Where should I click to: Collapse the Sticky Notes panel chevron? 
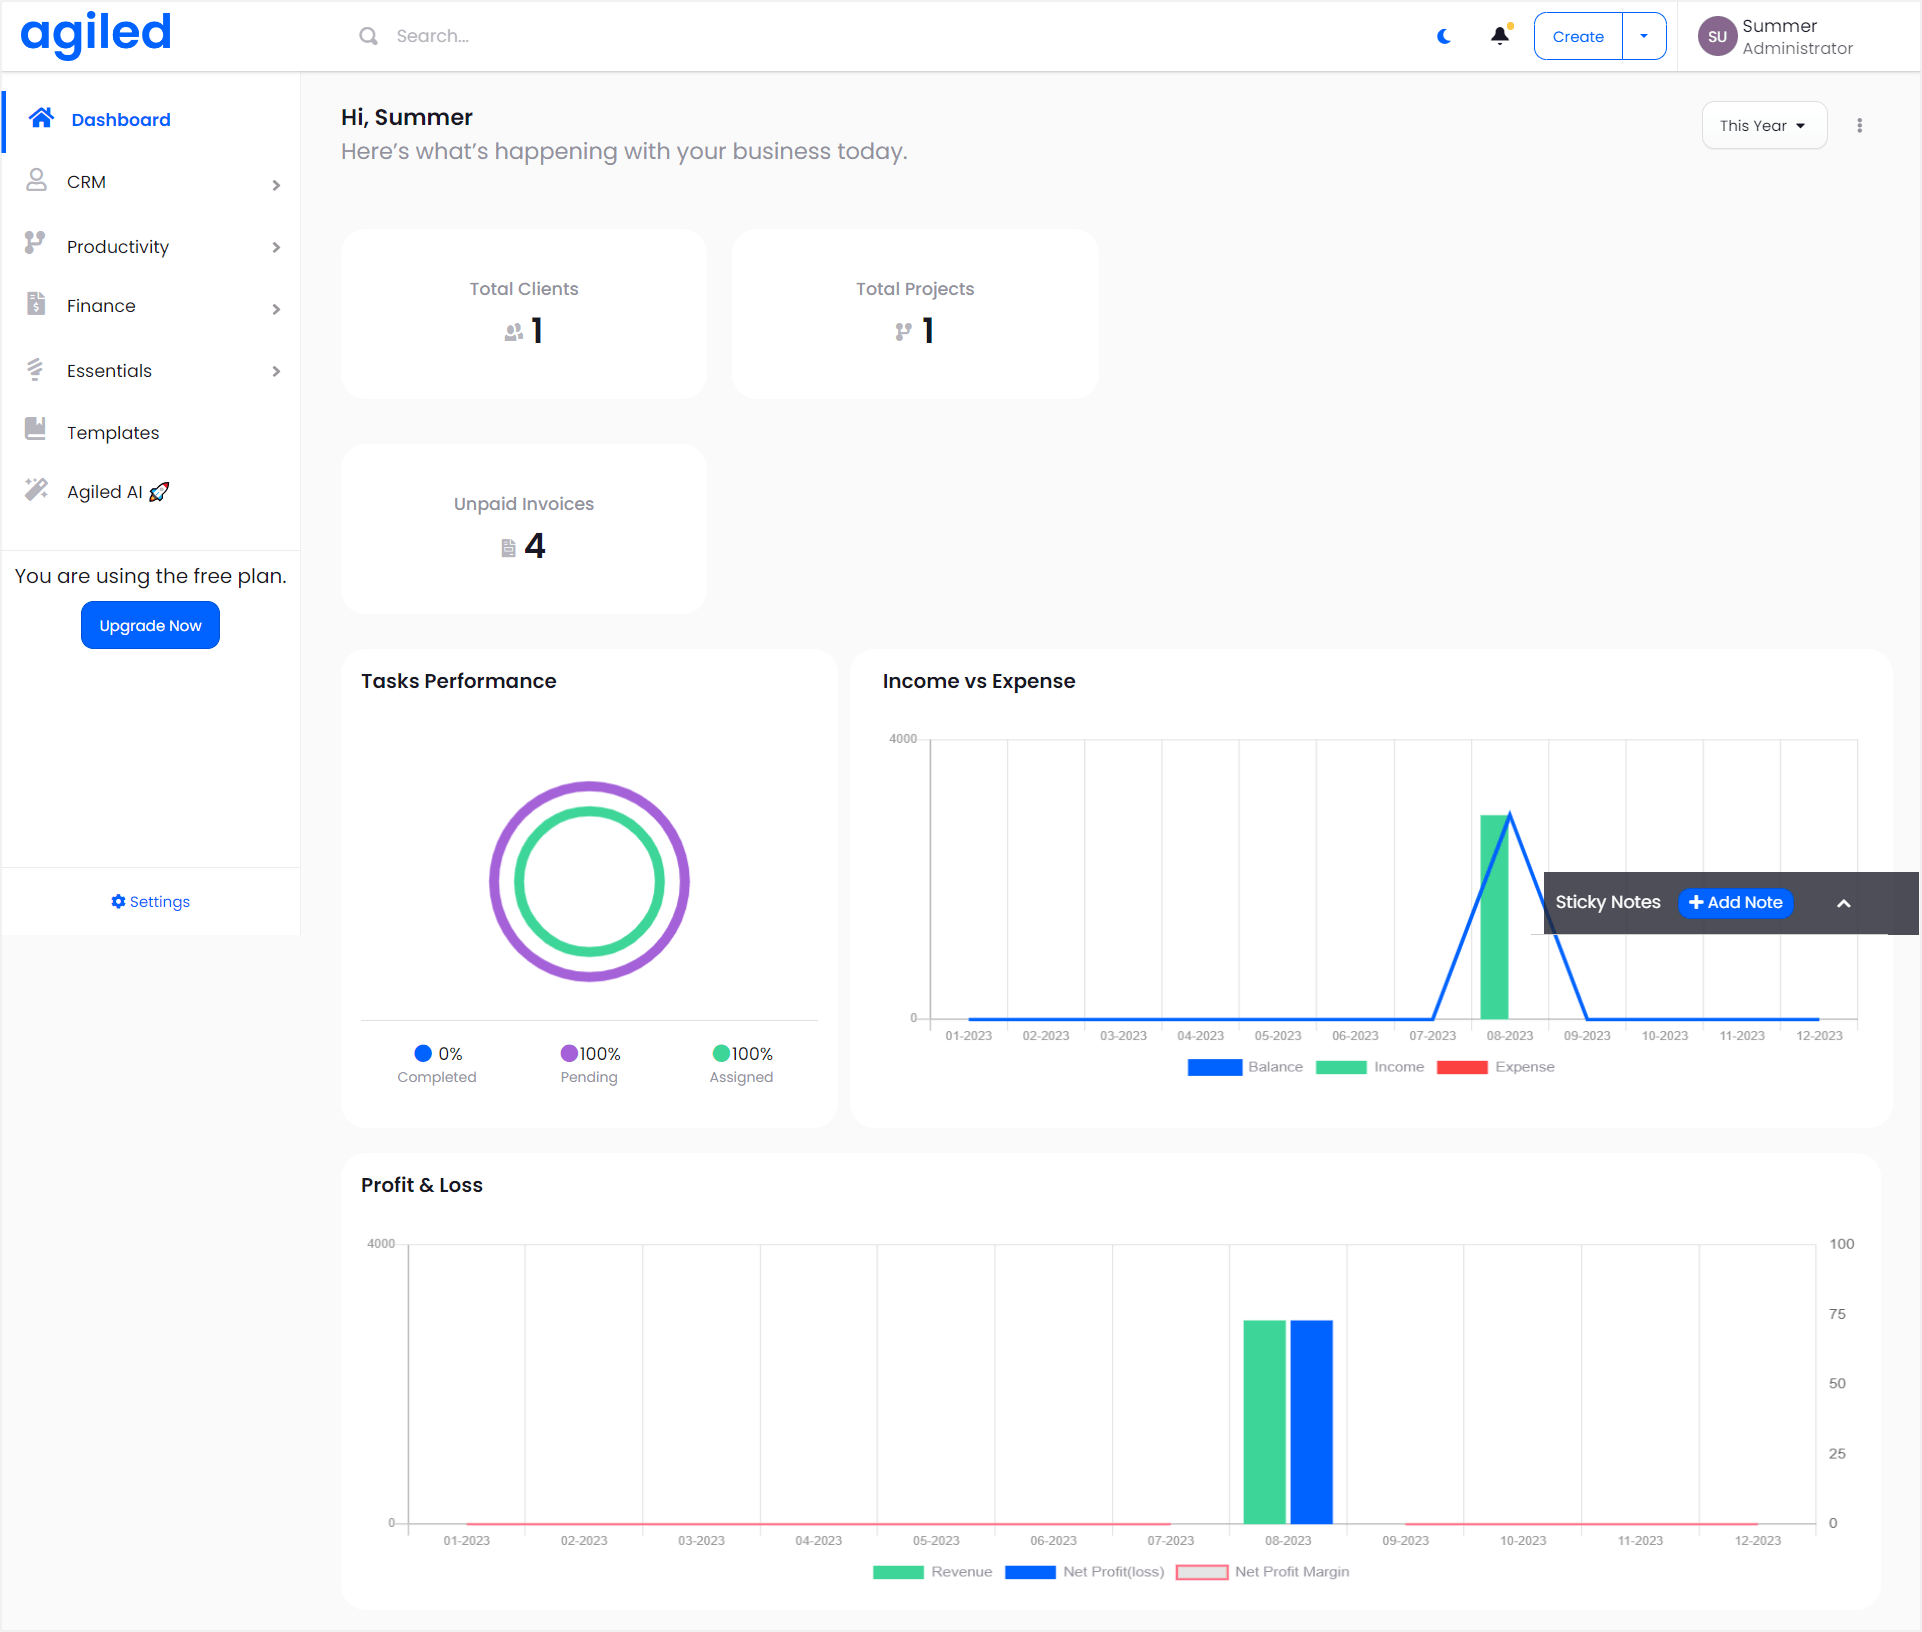[x=1844, y=904]
